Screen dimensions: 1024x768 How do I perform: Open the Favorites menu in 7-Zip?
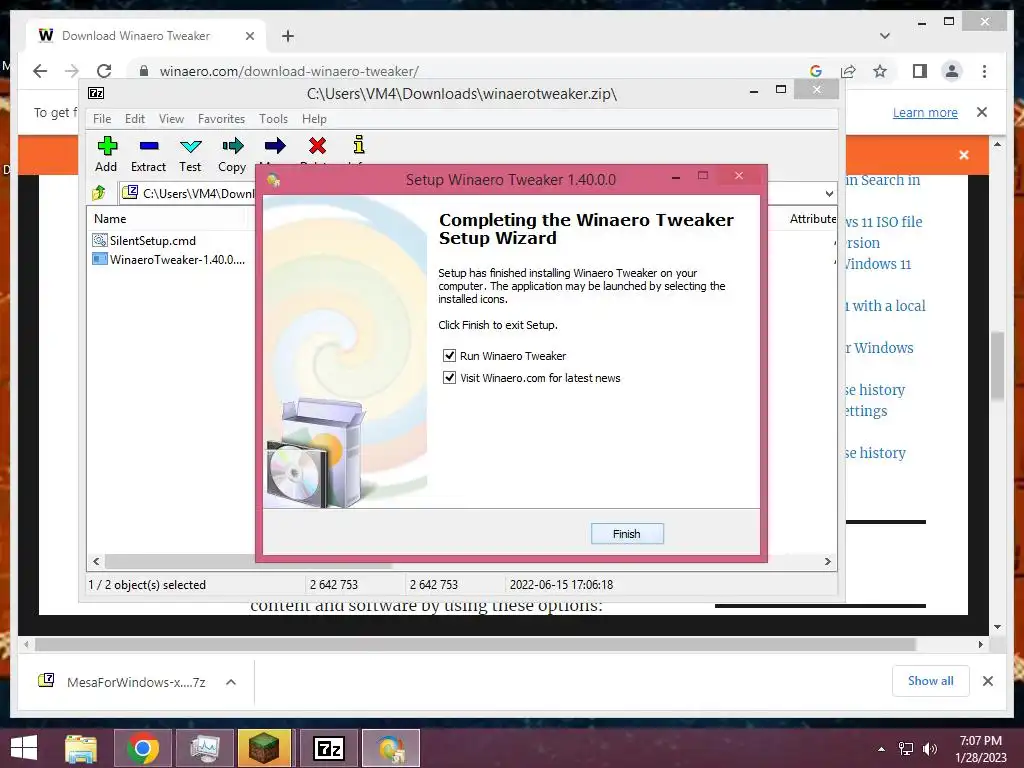tap(221, 119)
